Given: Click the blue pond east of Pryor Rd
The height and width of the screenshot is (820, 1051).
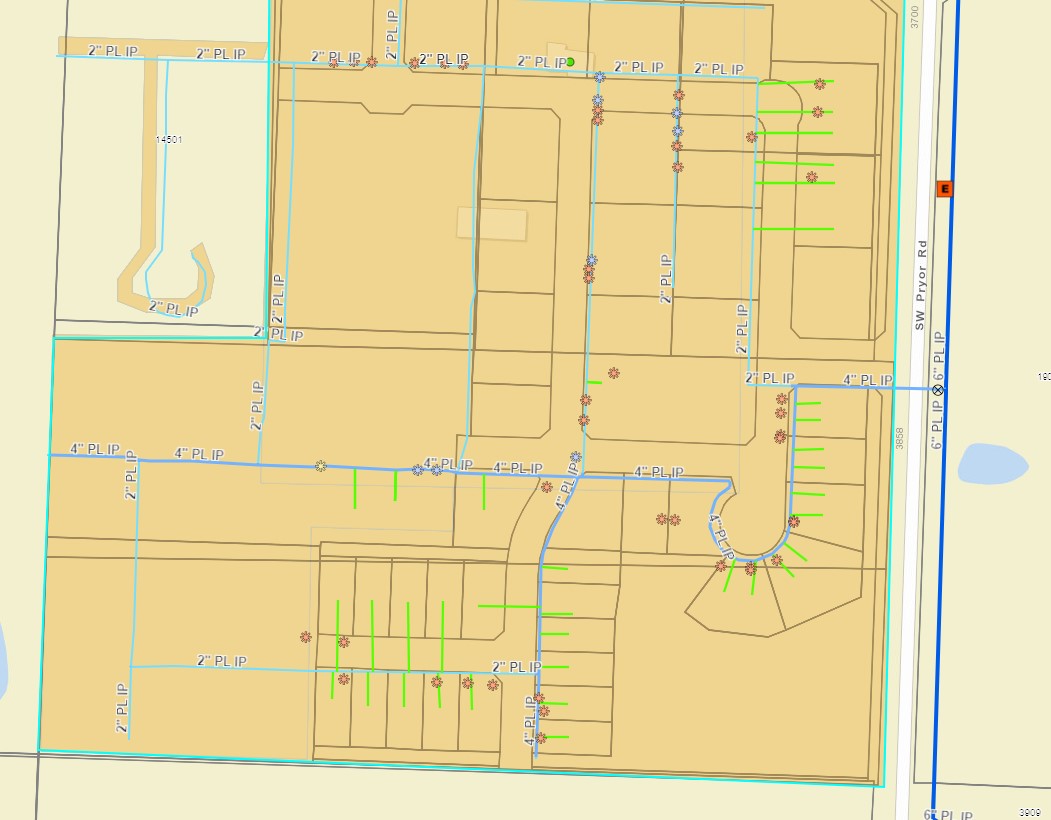Looking at the screenshot, I should [x=992, y=465].
